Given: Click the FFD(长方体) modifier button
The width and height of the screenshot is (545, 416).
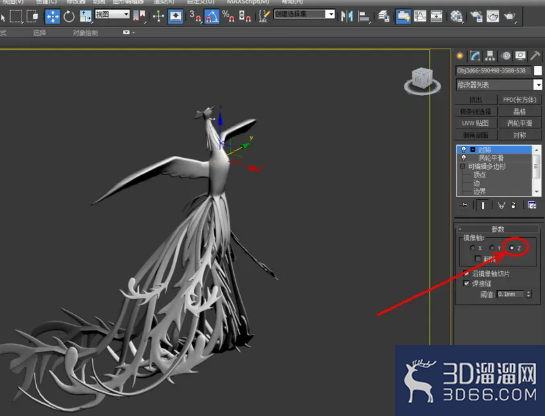Looking at the screenshot, I should (520, 100).
